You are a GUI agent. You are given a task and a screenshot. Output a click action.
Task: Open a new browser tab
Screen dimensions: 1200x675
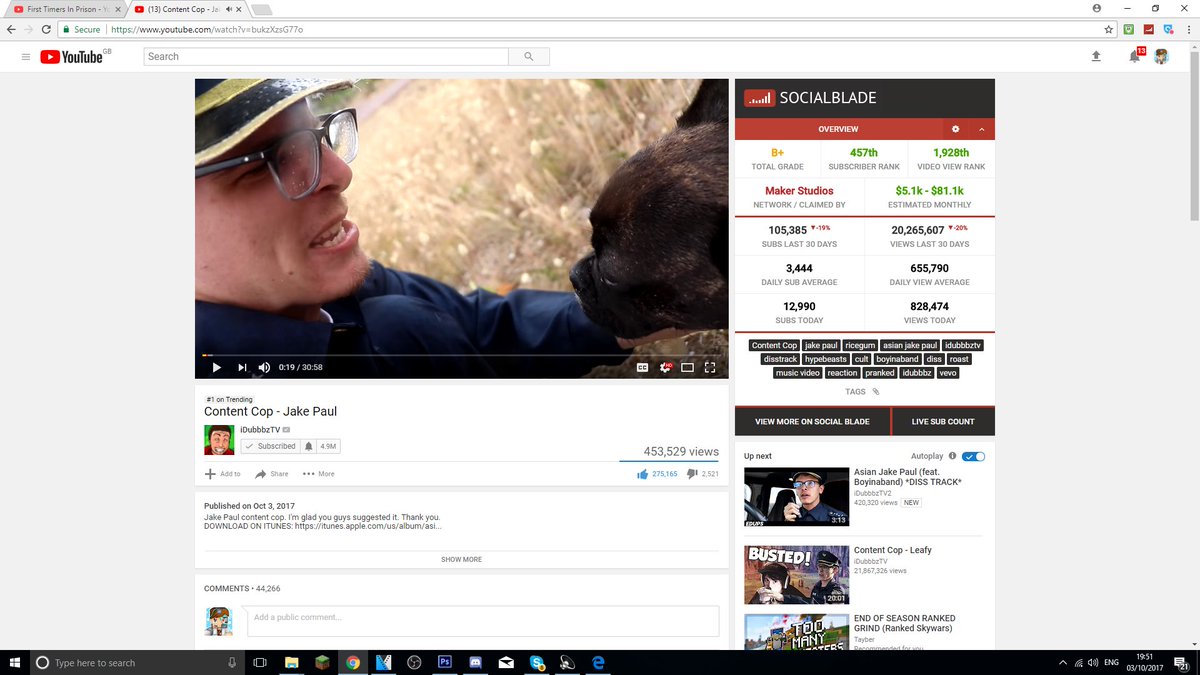click(x=261, y=10)
